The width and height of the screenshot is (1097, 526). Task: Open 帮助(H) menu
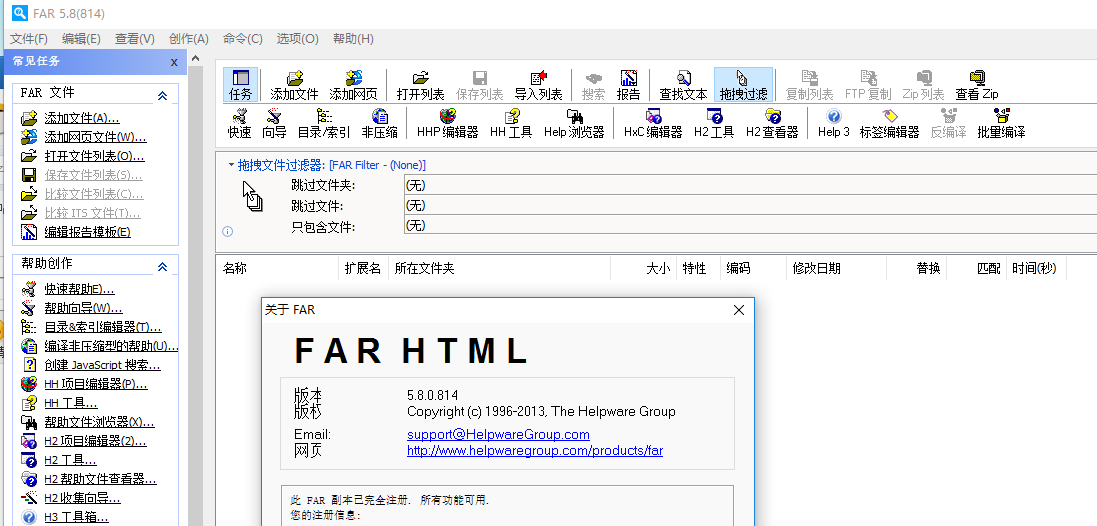click(353, 38)
